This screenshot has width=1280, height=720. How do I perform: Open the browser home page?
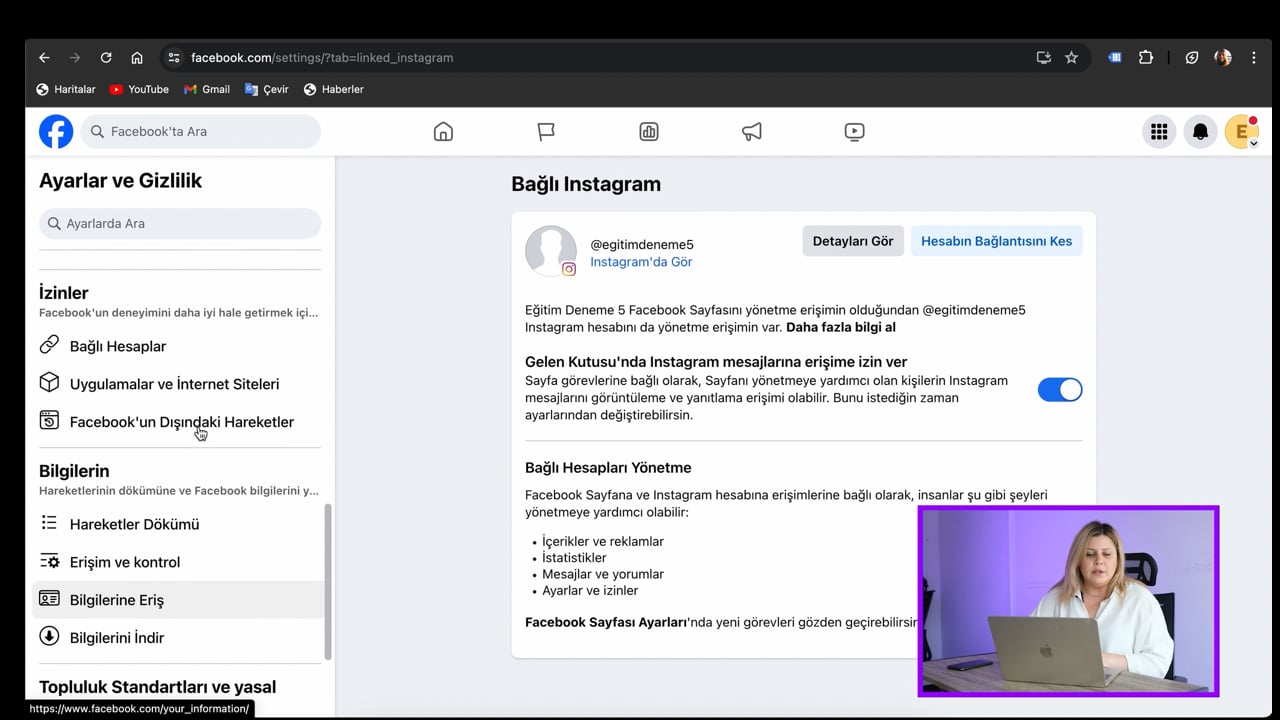click(137, 58)
